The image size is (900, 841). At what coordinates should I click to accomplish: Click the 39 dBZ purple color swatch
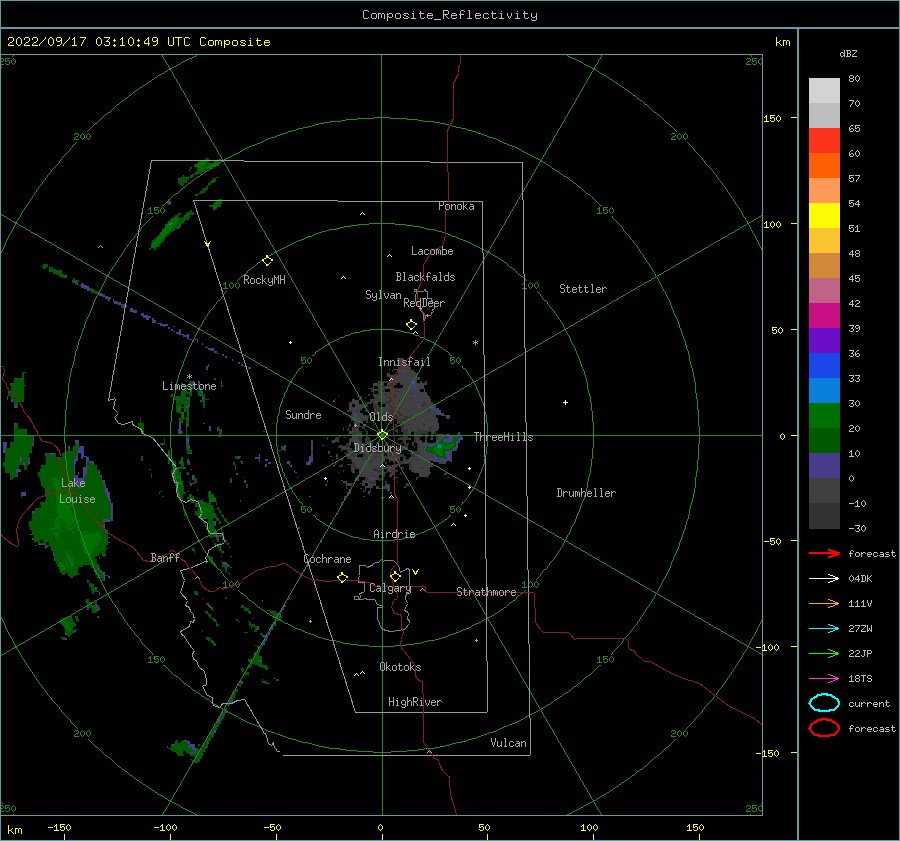pos(824,340)
